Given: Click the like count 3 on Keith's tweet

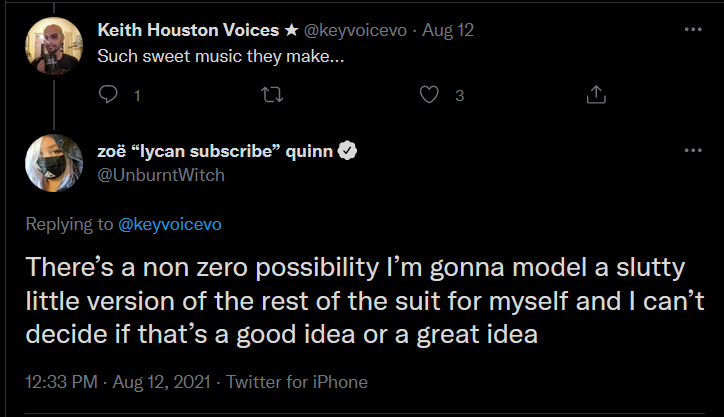Looking at the screenshot, I should tap(459, 96).
